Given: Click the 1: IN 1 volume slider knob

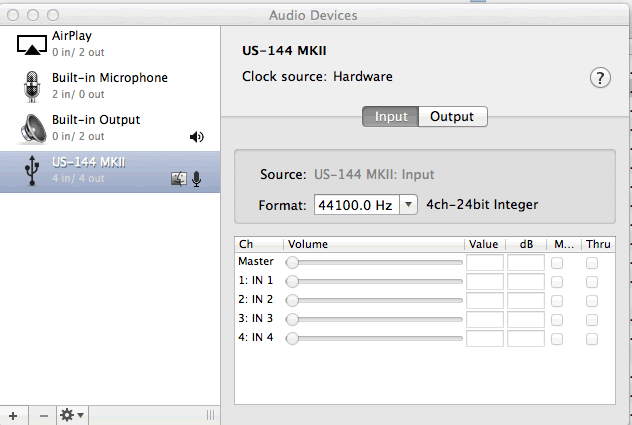Looking at the screenshot, I should coord(292,281).
